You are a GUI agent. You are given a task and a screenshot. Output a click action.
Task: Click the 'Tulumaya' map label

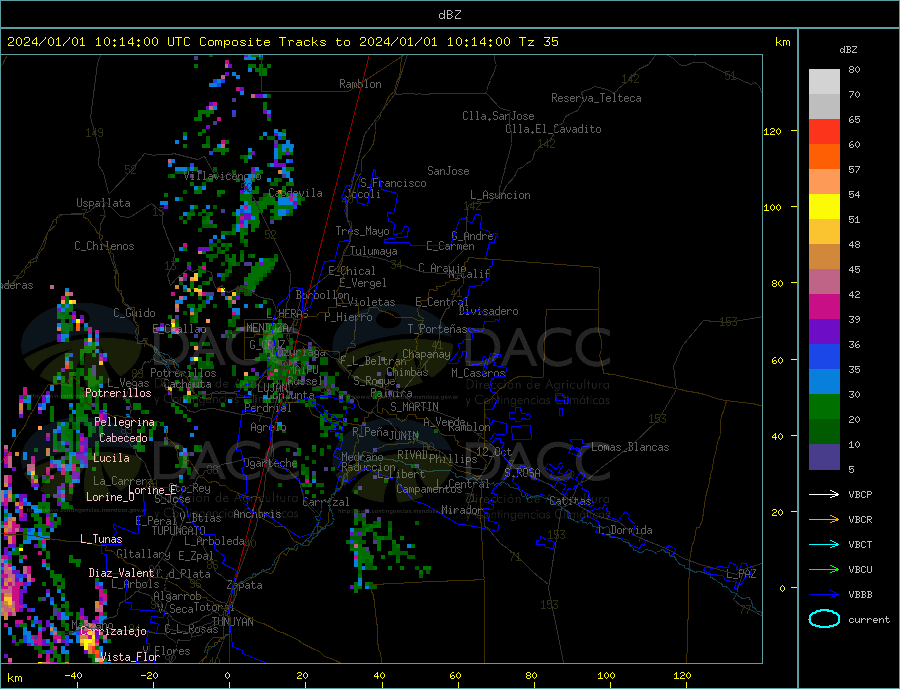[374, 251]
